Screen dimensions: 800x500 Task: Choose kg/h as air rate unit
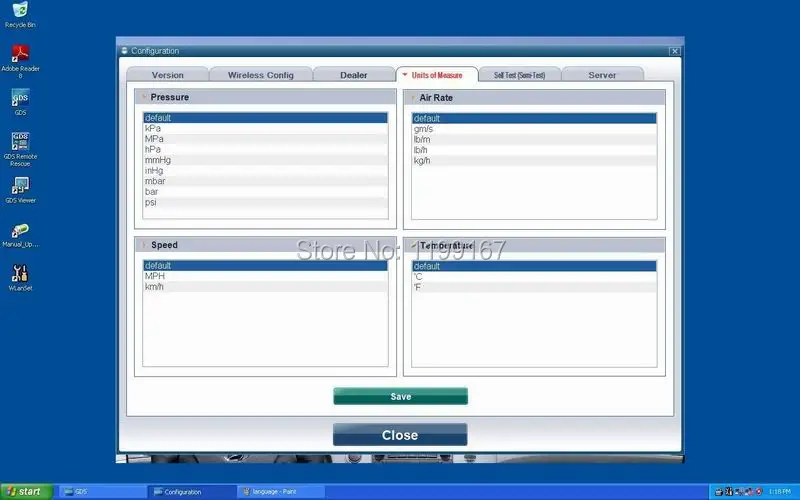click(x=534, y=161)
